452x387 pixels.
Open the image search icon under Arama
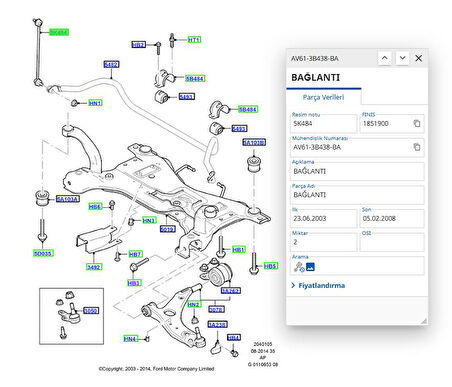coord(310,267)
